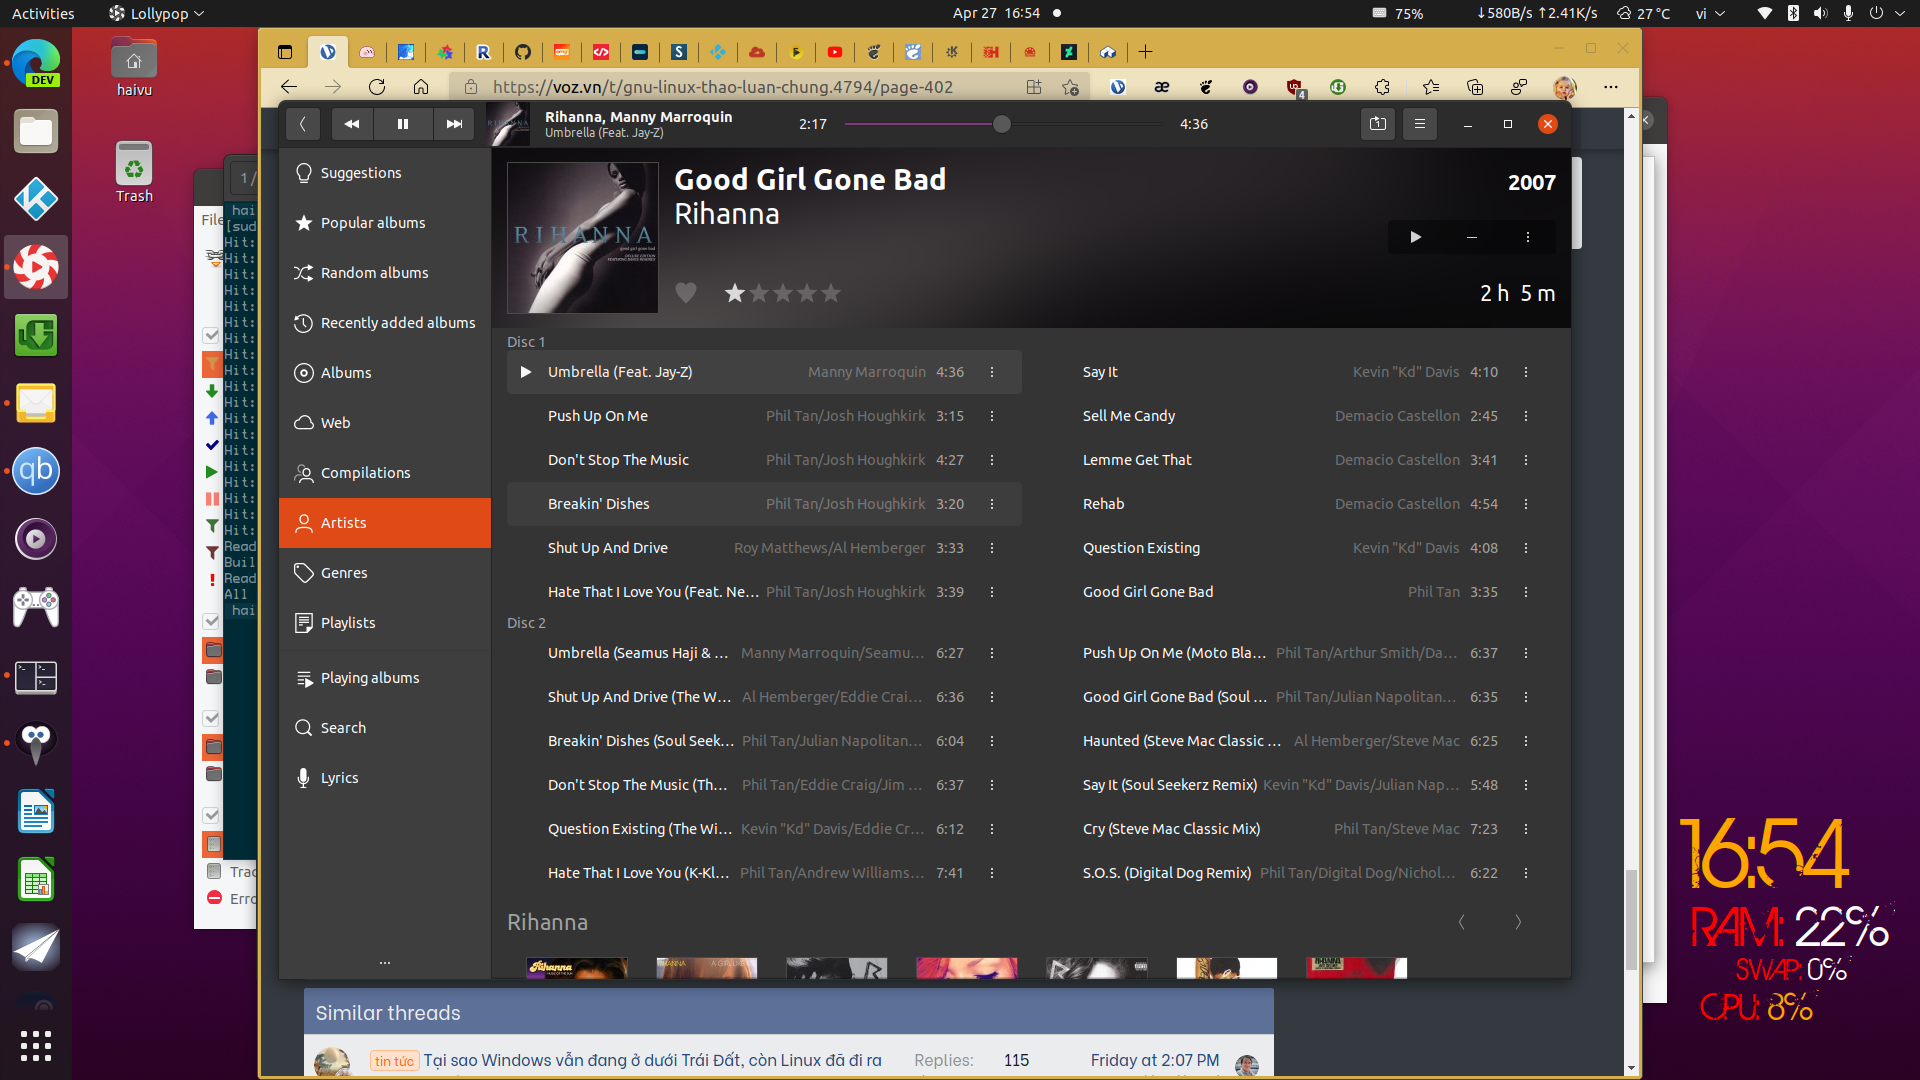1920x1080 pixels.
Task: Open options for Say It track
Action: point(1526,372)
